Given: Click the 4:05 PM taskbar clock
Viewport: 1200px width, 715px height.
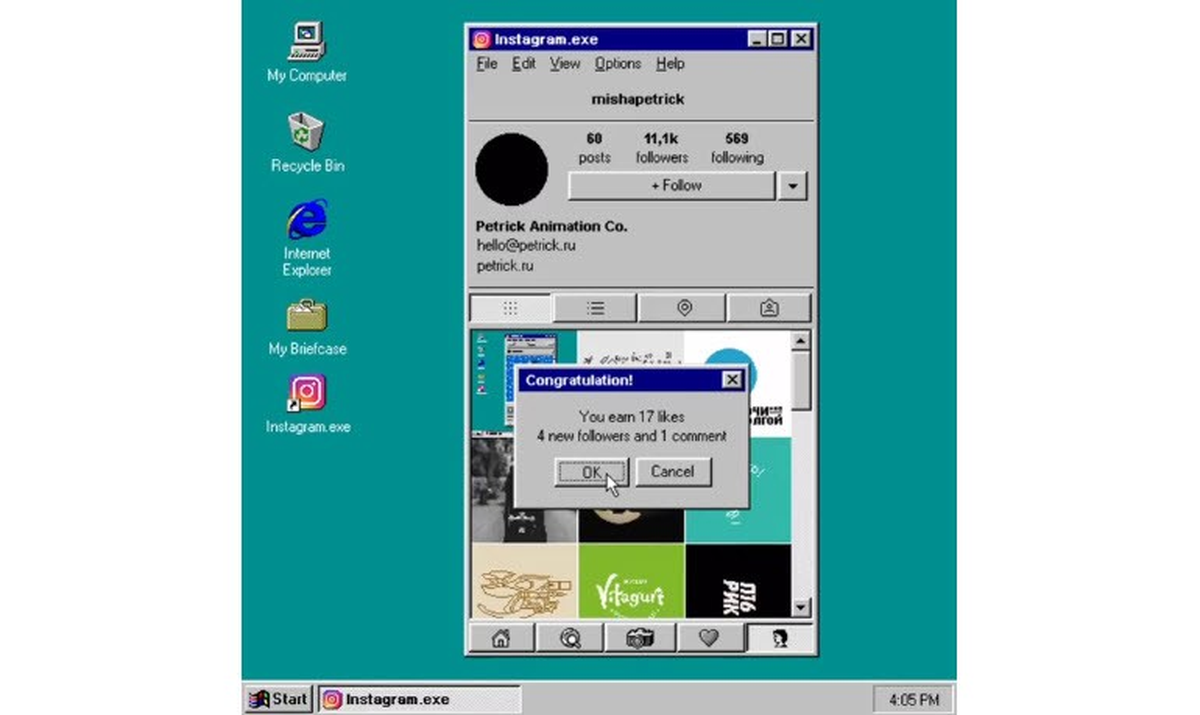Looking at the screenshot, I should pyautogui.click(x=913, y=699).
